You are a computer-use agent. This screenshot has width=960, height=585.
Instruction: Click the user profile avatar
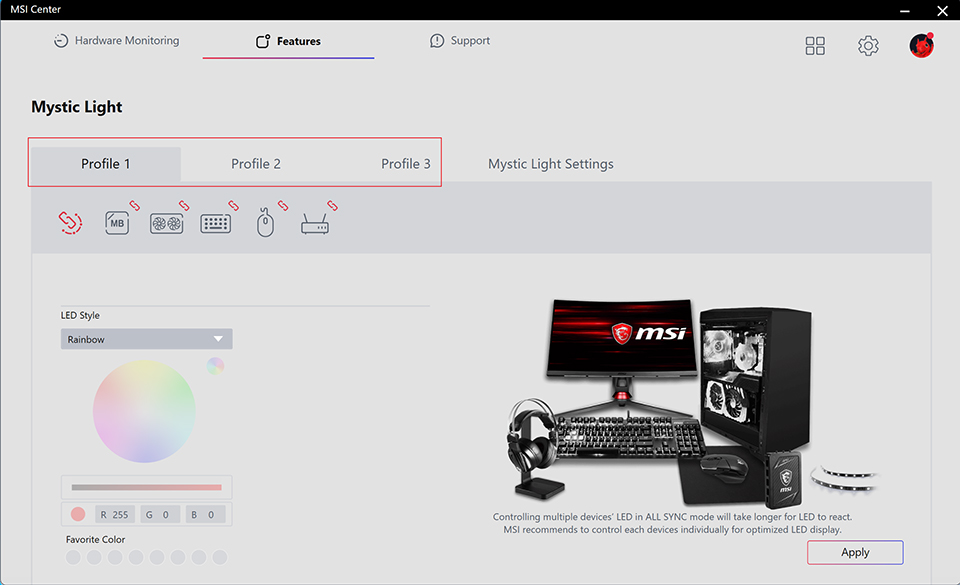coord(921,45)
